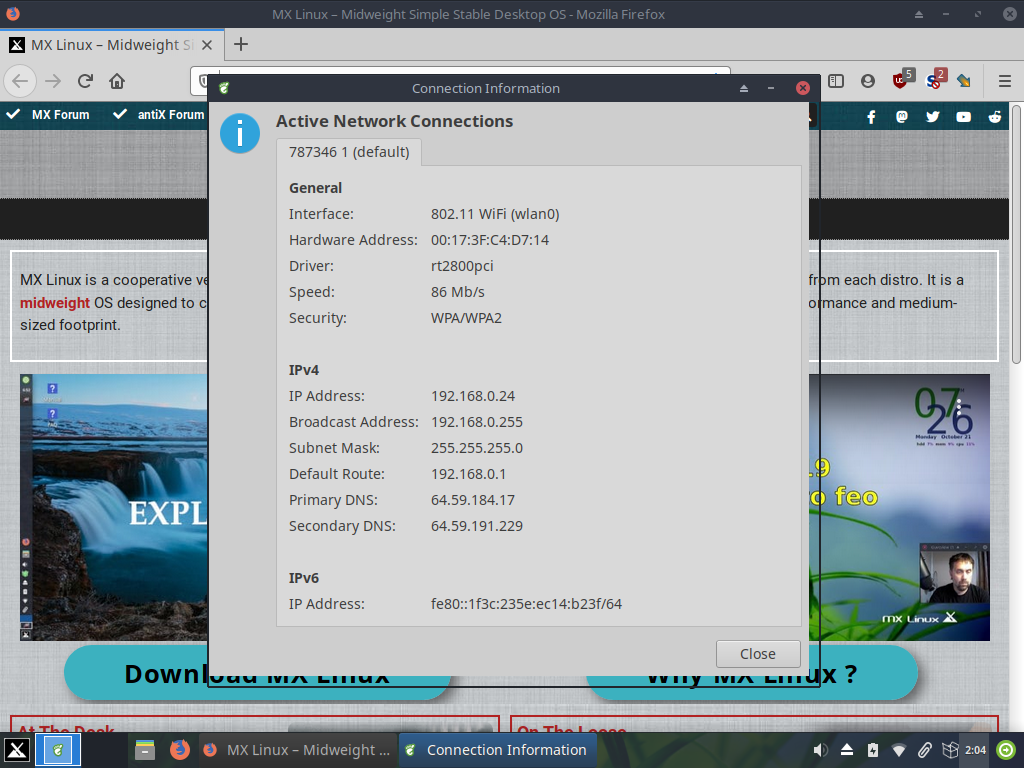Minimize the Connection Information dialog
Image resolution: width=1024 pixels, height=768 pixels.
click(771, 88)
